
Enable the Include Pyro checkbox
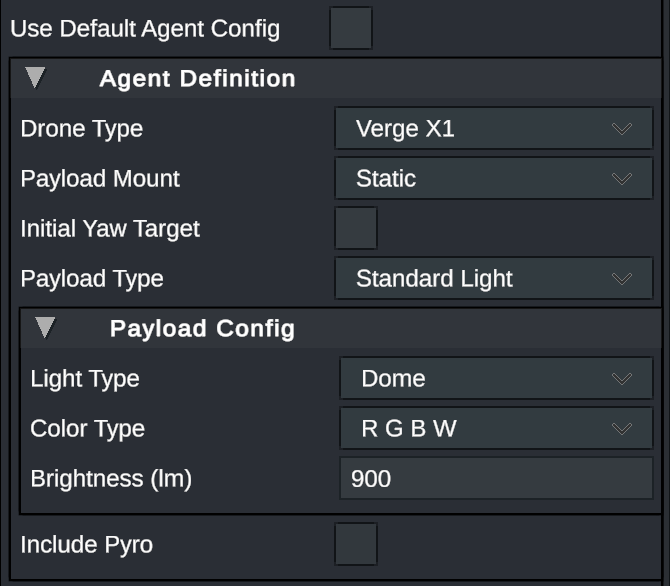click(356, 544)
